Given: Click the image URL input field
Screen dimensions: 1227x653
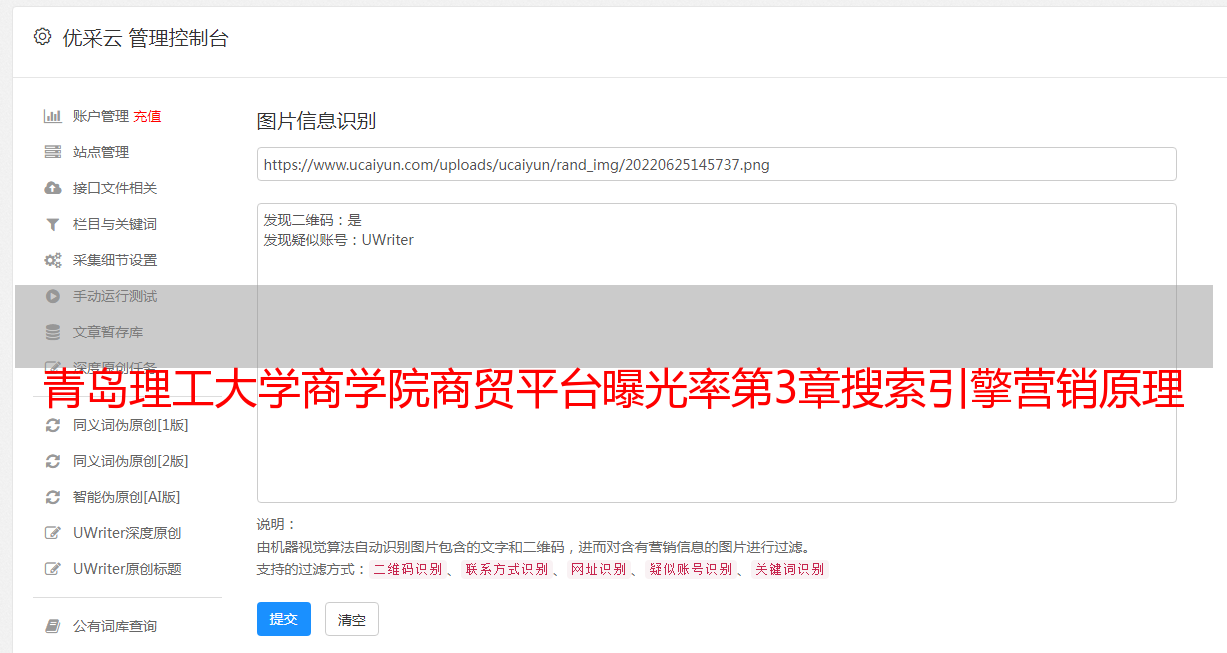Looking at the screenshot, I should (716, 164).
